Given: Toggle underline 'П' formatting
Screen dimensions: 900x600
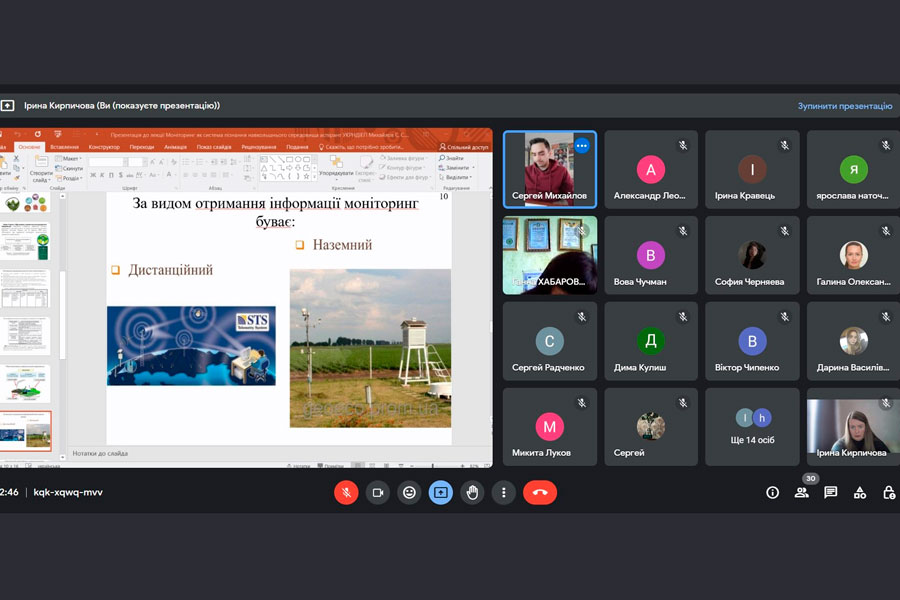Looking at the screenshot, I should click(x=111, y=175).
